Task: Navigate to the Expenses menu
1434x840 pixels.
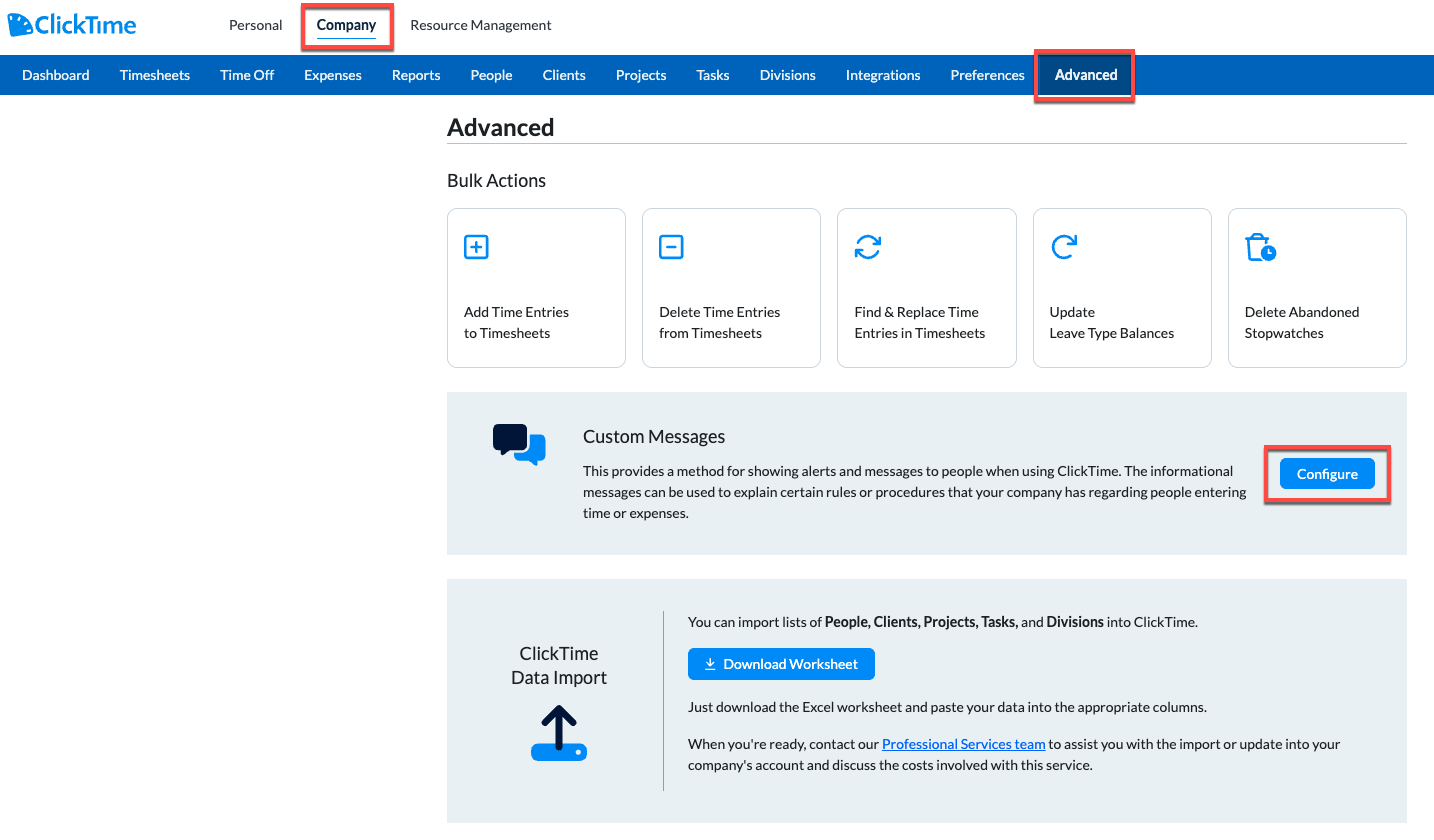Action: click(333, 75)
